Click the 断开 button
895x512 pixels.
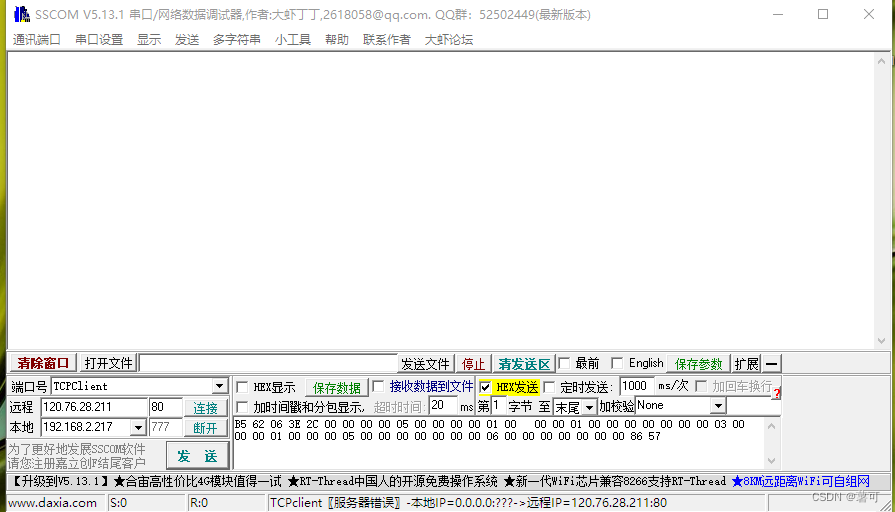point(205,428)
